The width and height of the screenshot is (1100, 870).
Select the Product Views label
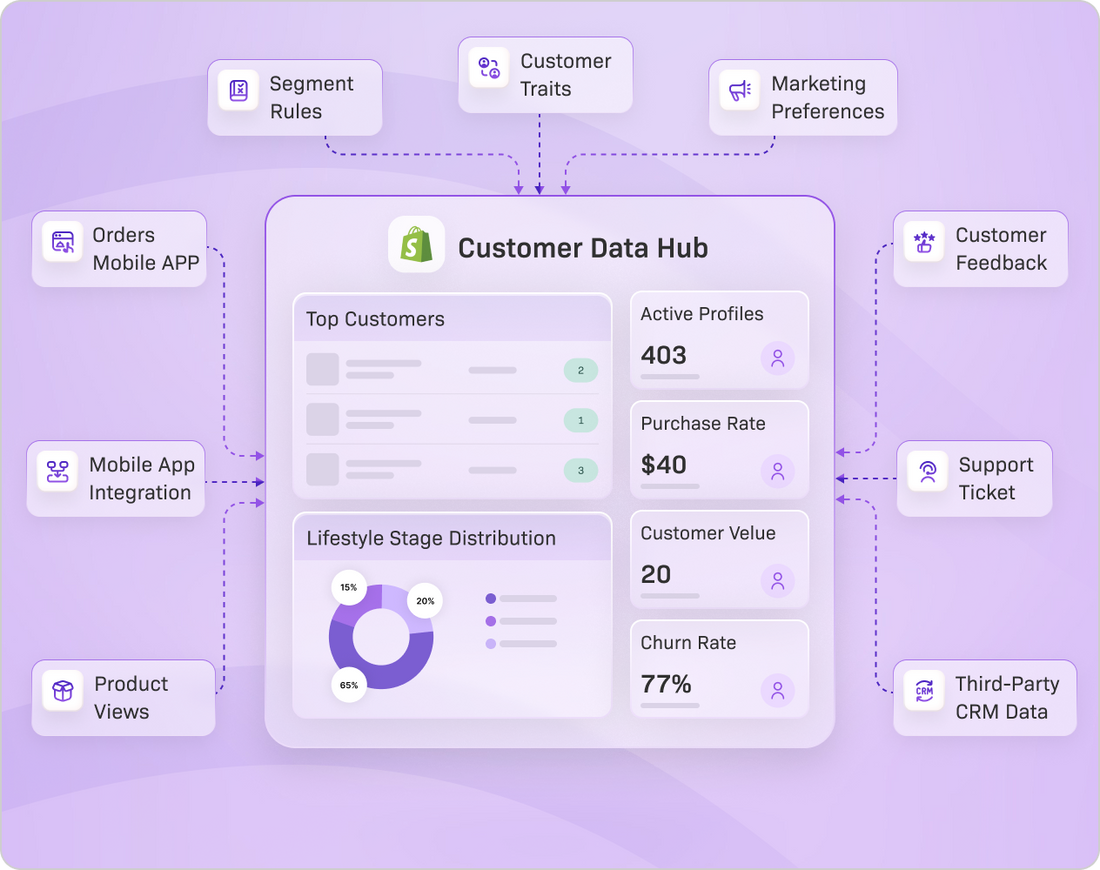(131, 698)
